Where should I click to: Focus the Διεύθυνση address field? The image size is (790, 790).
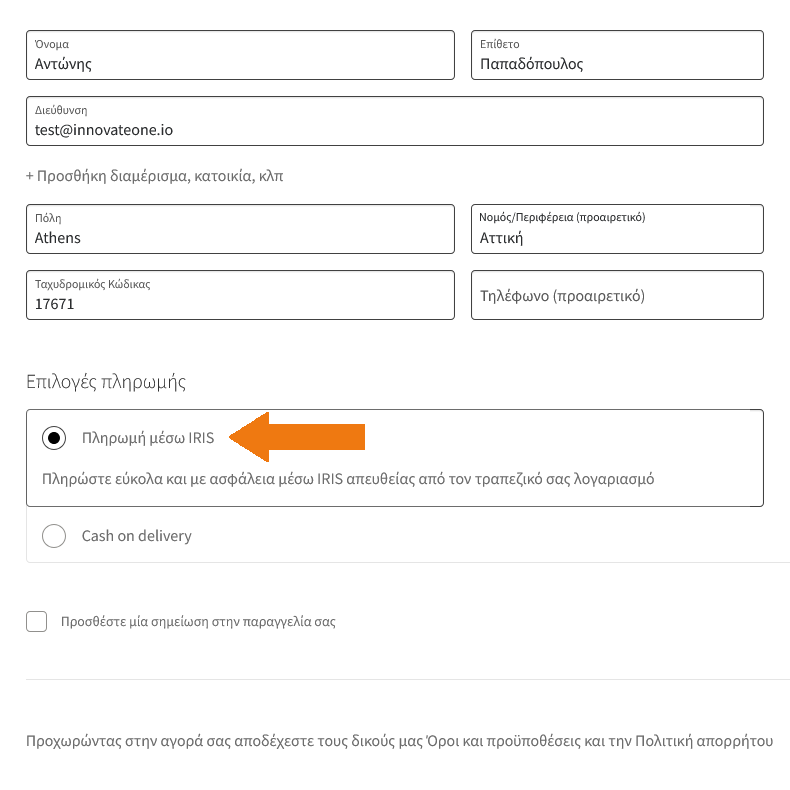point(395,121)
